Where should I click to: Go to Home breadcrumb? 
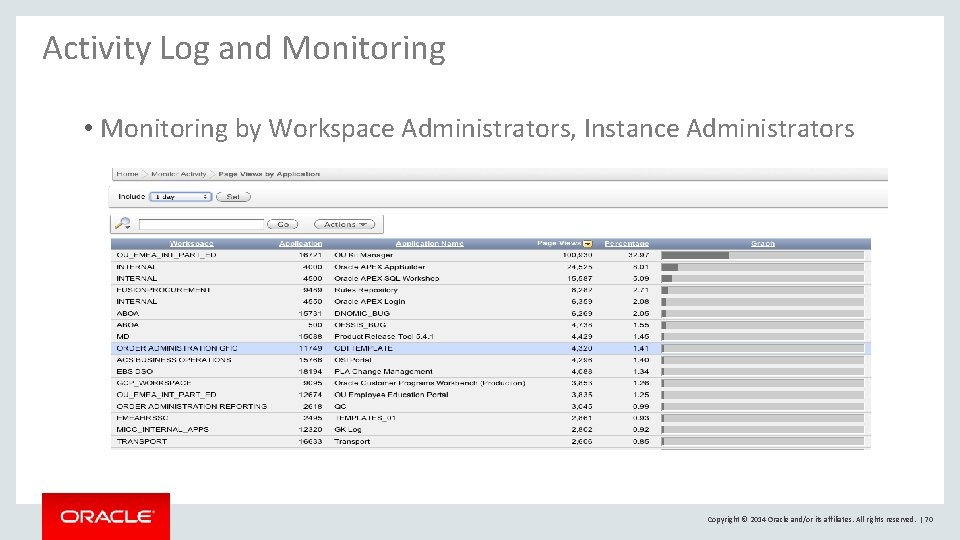127,174
